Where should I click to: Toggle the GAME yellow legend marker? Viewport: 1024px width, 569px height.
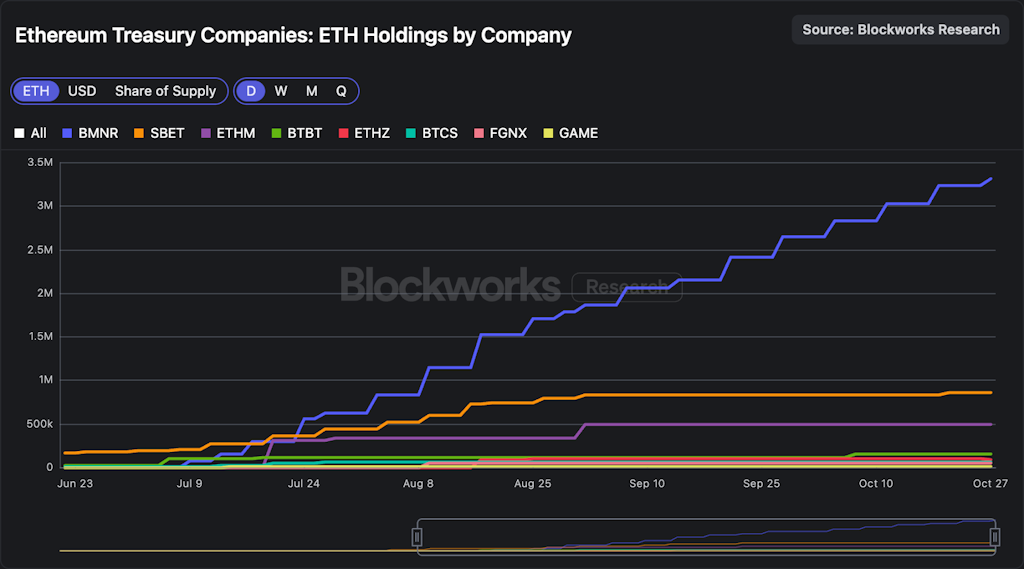click(x=547, y=133)
